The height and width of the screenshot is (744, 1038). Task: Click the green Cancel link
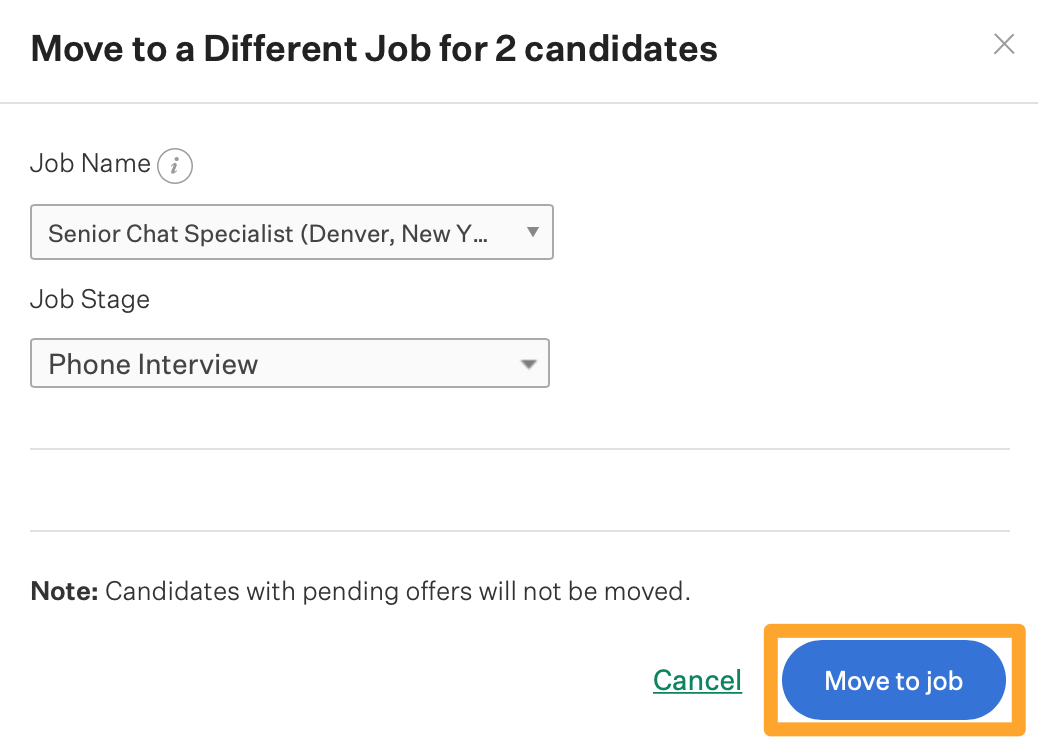(697, 680)
